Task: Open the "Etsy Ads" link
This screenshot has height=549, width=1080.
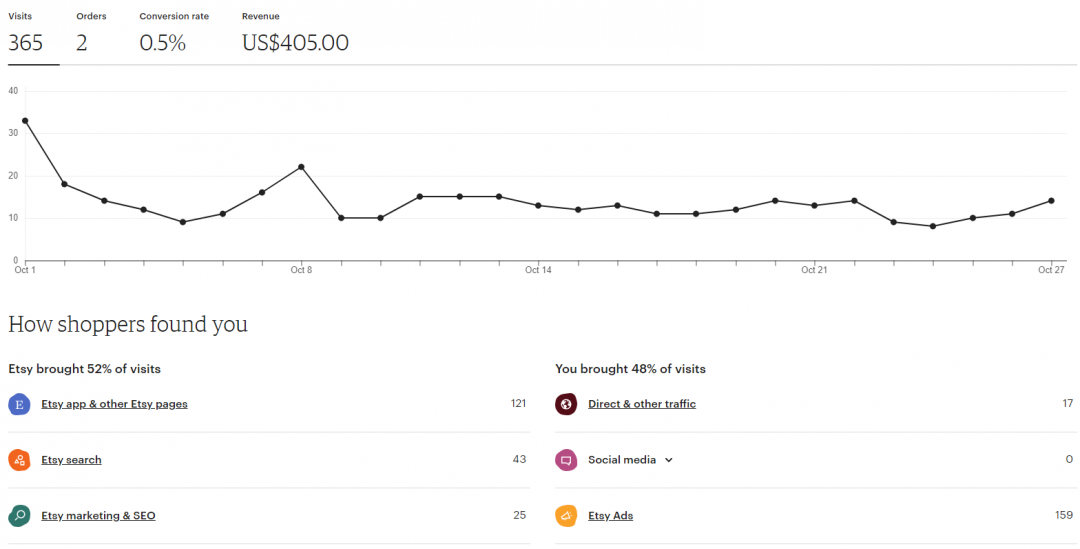Action: 610,516
